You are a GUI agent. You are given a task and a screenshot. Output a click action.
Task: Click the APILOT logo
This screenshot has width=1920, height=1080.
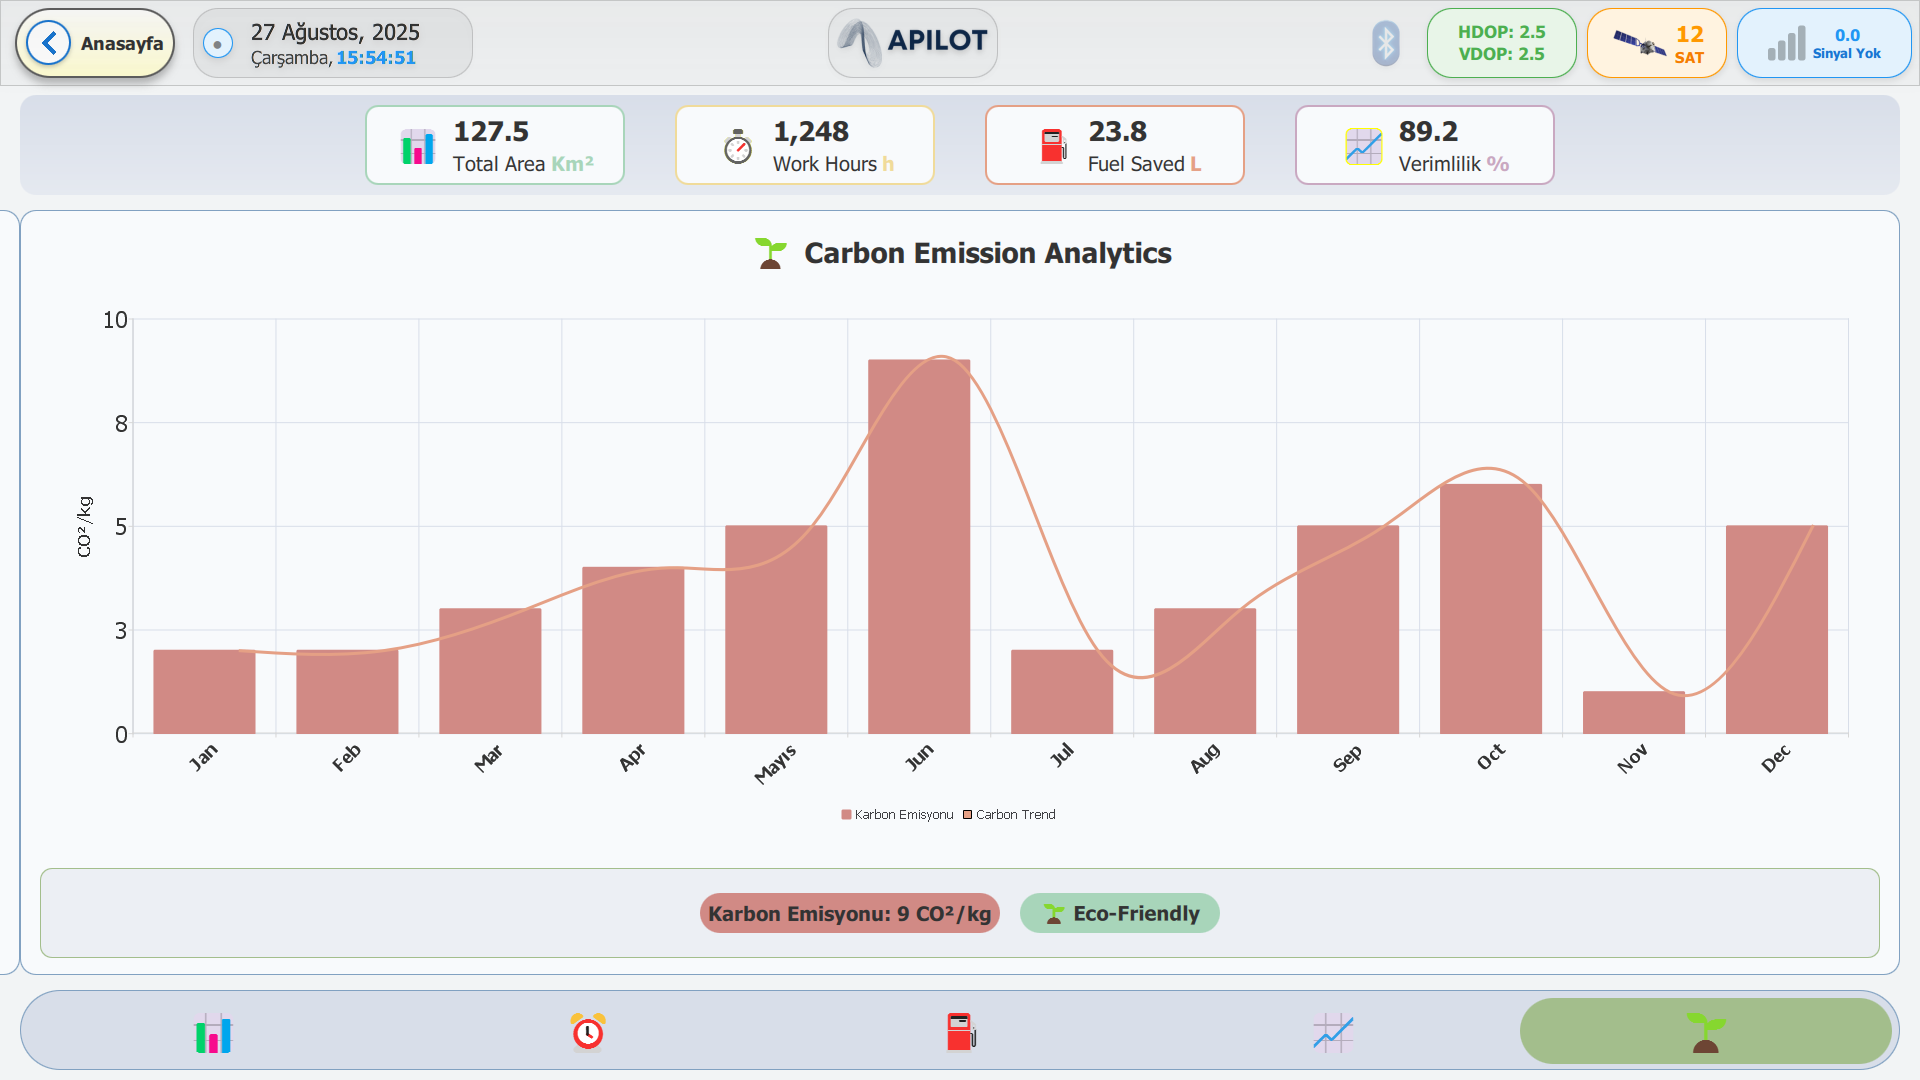pyautogui.click(x=913, y=43)
